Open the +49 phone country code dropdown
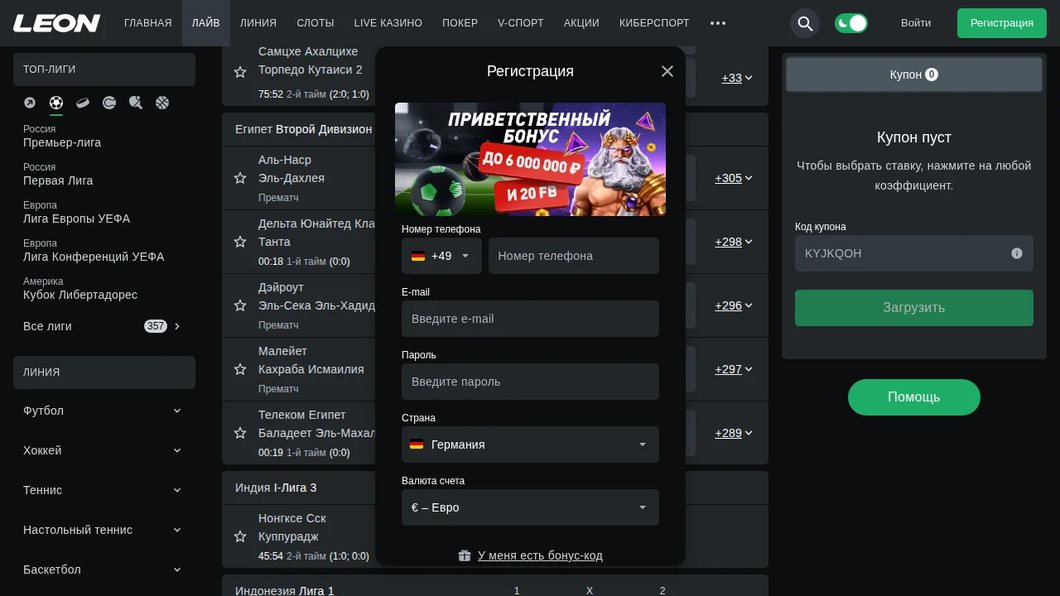This screenshot has width=1060, height=596. pyautogui.click(x=441, y=256)
